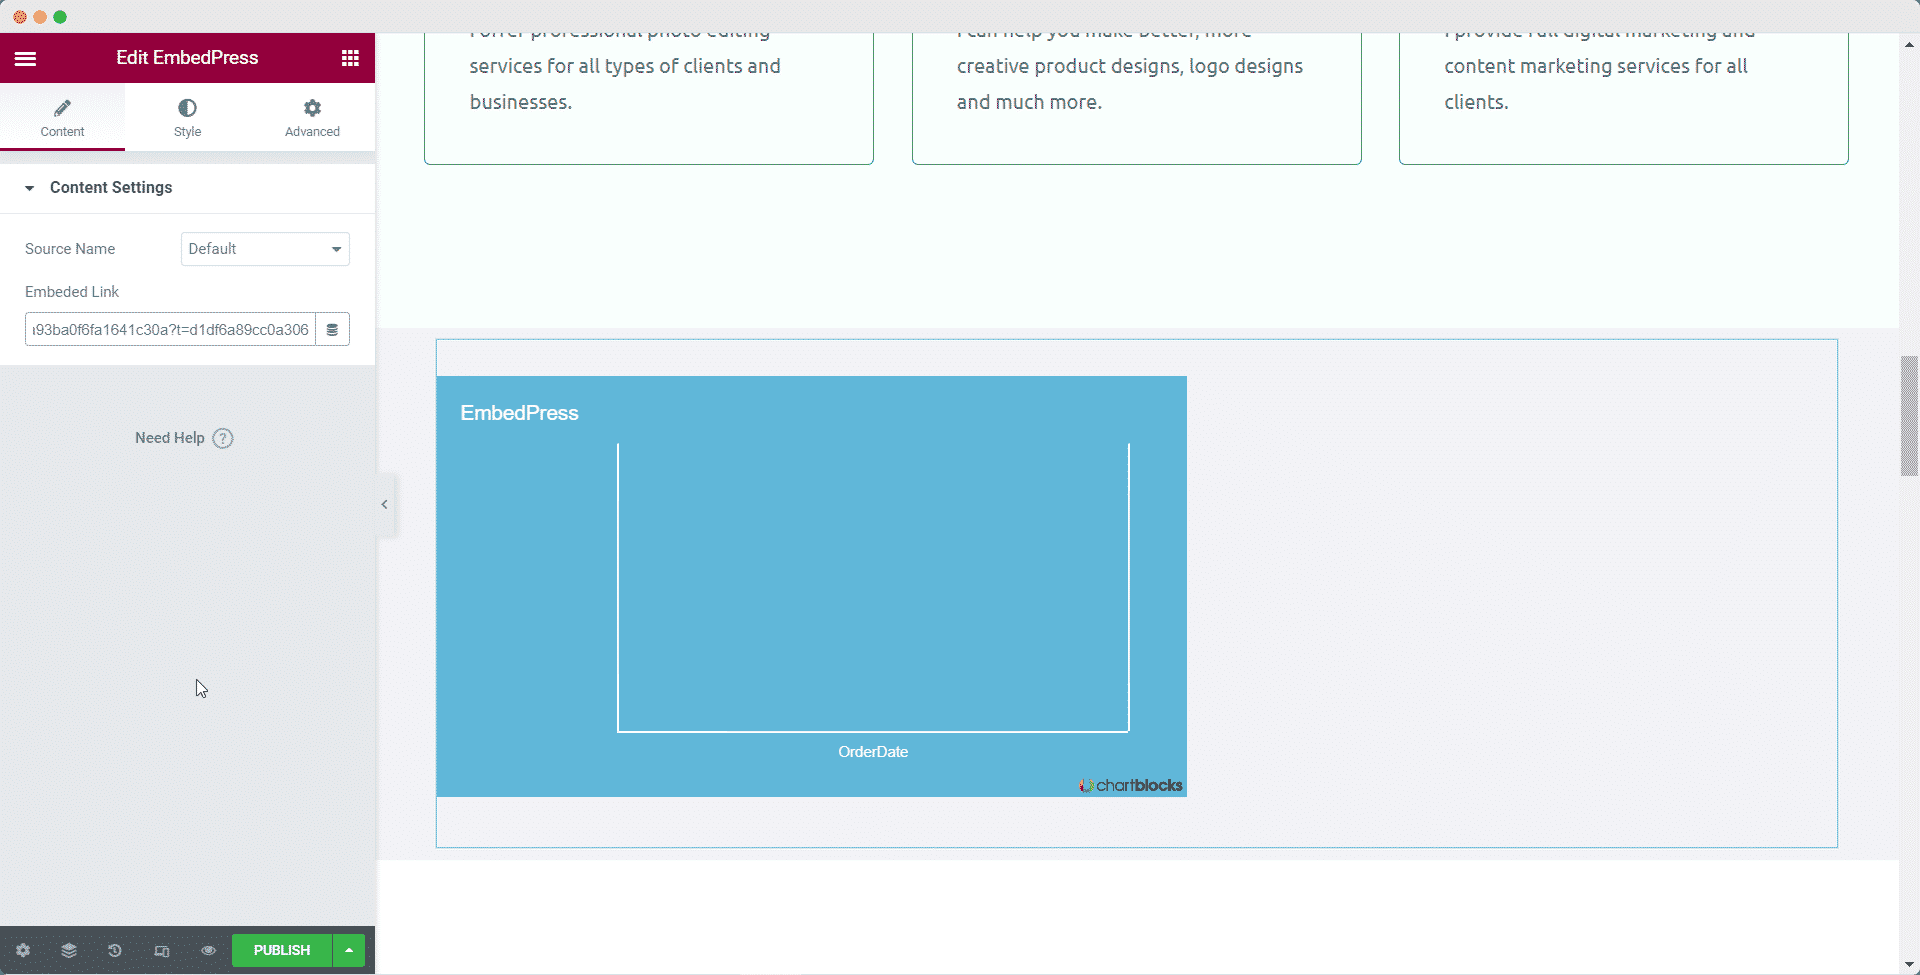Viewport: 1920px width, 975px height.
Task: Click the chartblocks logo link
Action: click(x=1131, y=785)
